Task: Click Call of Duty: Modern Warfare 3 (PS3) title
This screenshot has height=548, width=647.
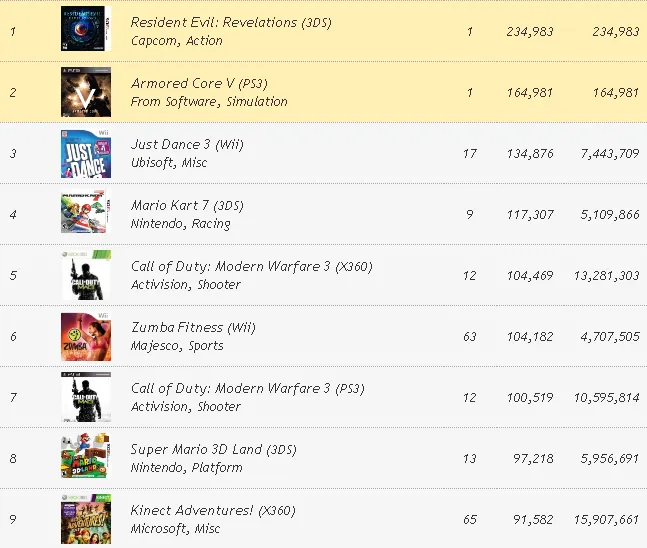Action: (x=248, y=388)
